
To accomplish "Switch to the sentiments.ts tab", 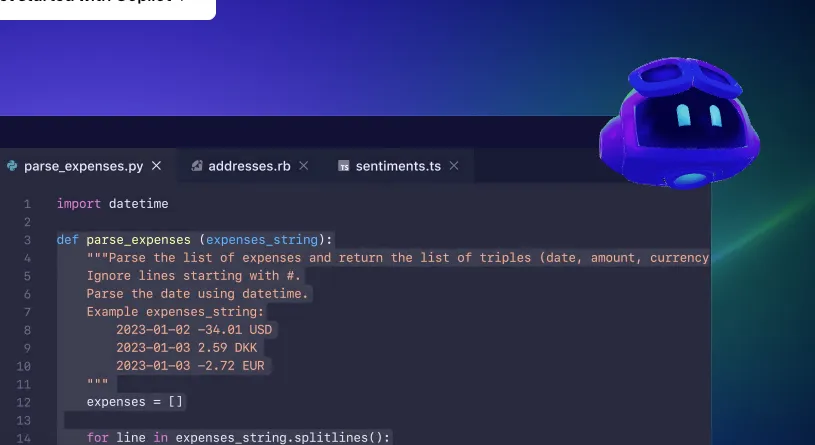I will click(398, 166).
